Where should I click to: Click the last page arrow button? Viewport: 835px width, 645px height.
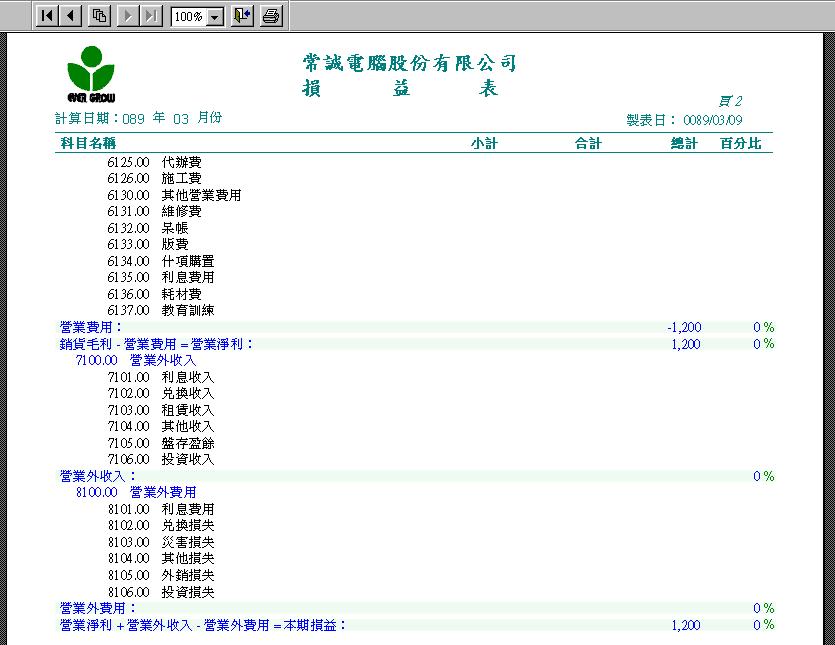pos(150,16)
